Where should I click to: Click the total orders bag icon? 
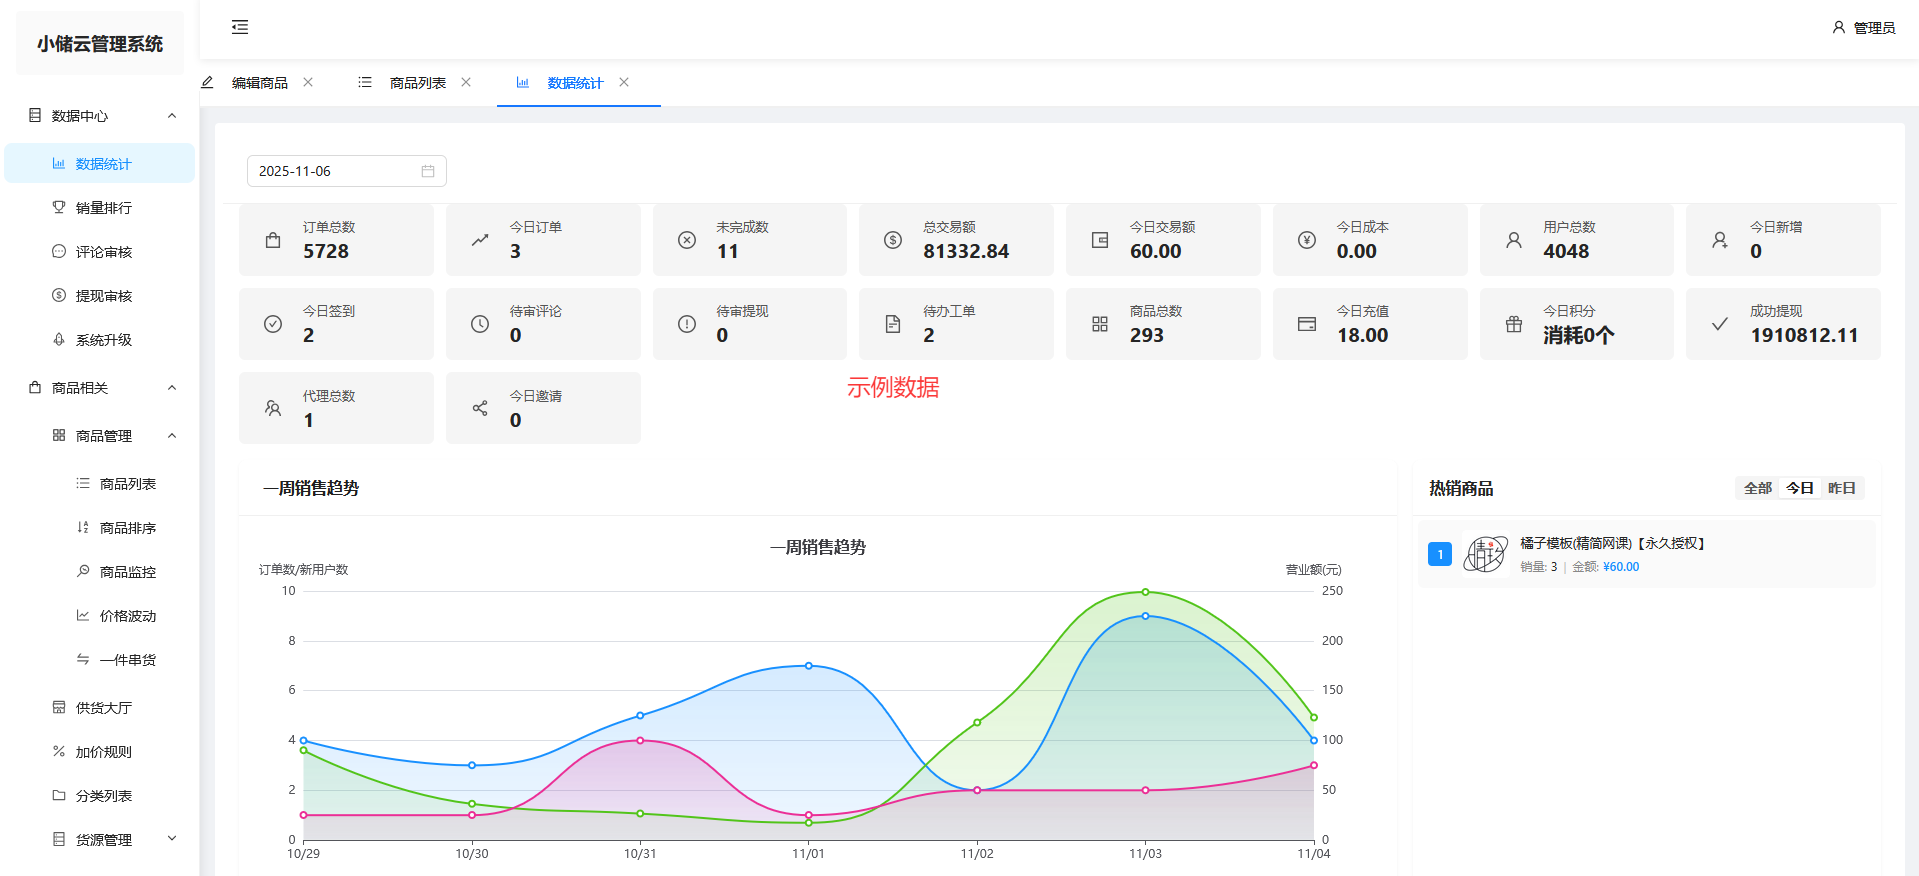273,240
